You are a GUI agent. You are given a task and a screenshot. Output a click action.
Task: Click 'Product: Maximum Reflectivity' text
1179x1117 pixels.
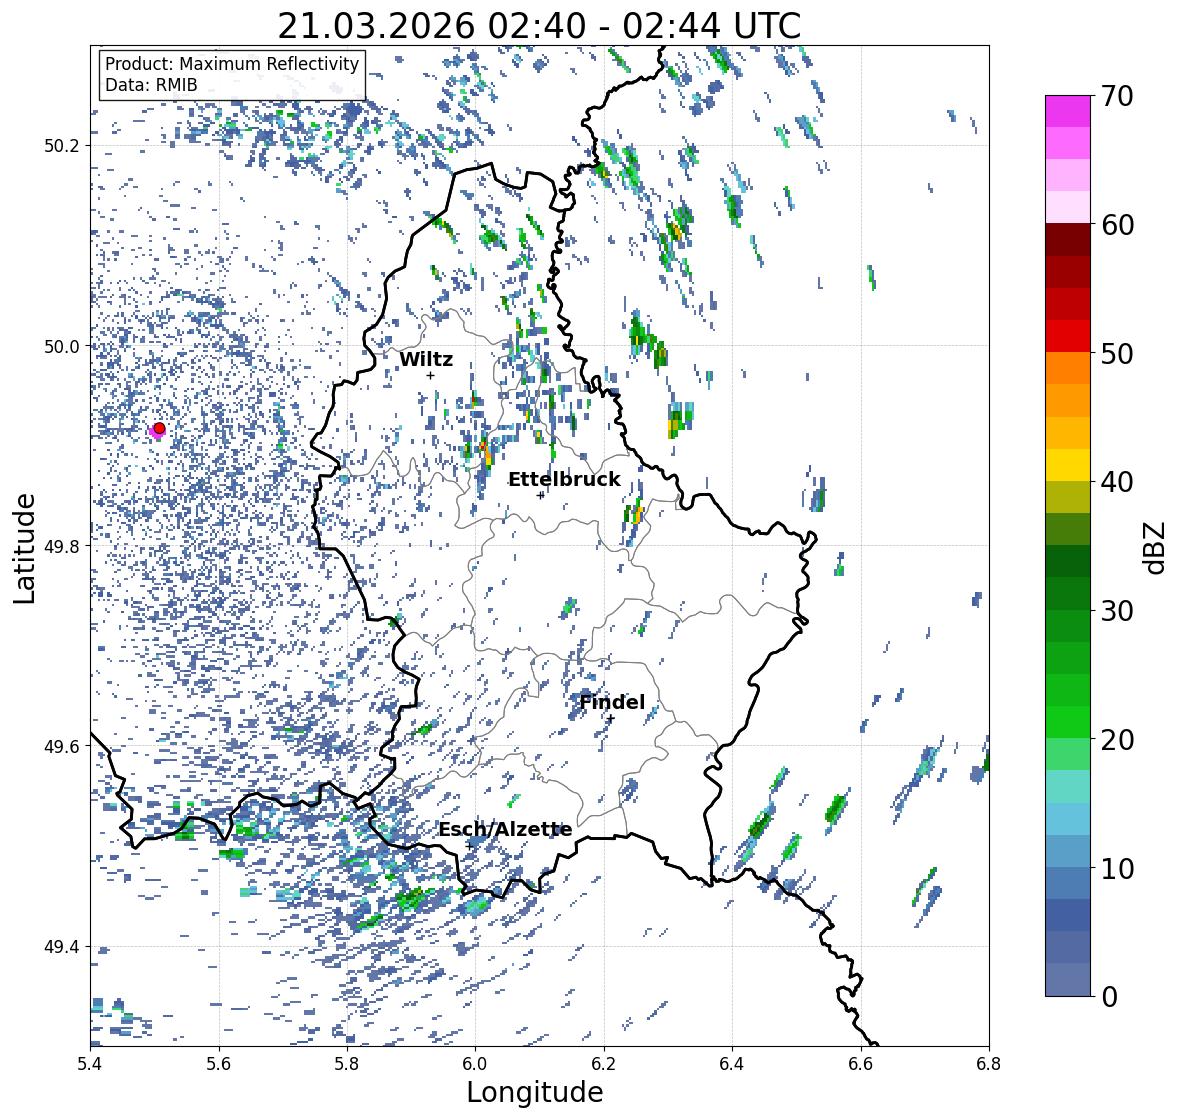(232, 64)
